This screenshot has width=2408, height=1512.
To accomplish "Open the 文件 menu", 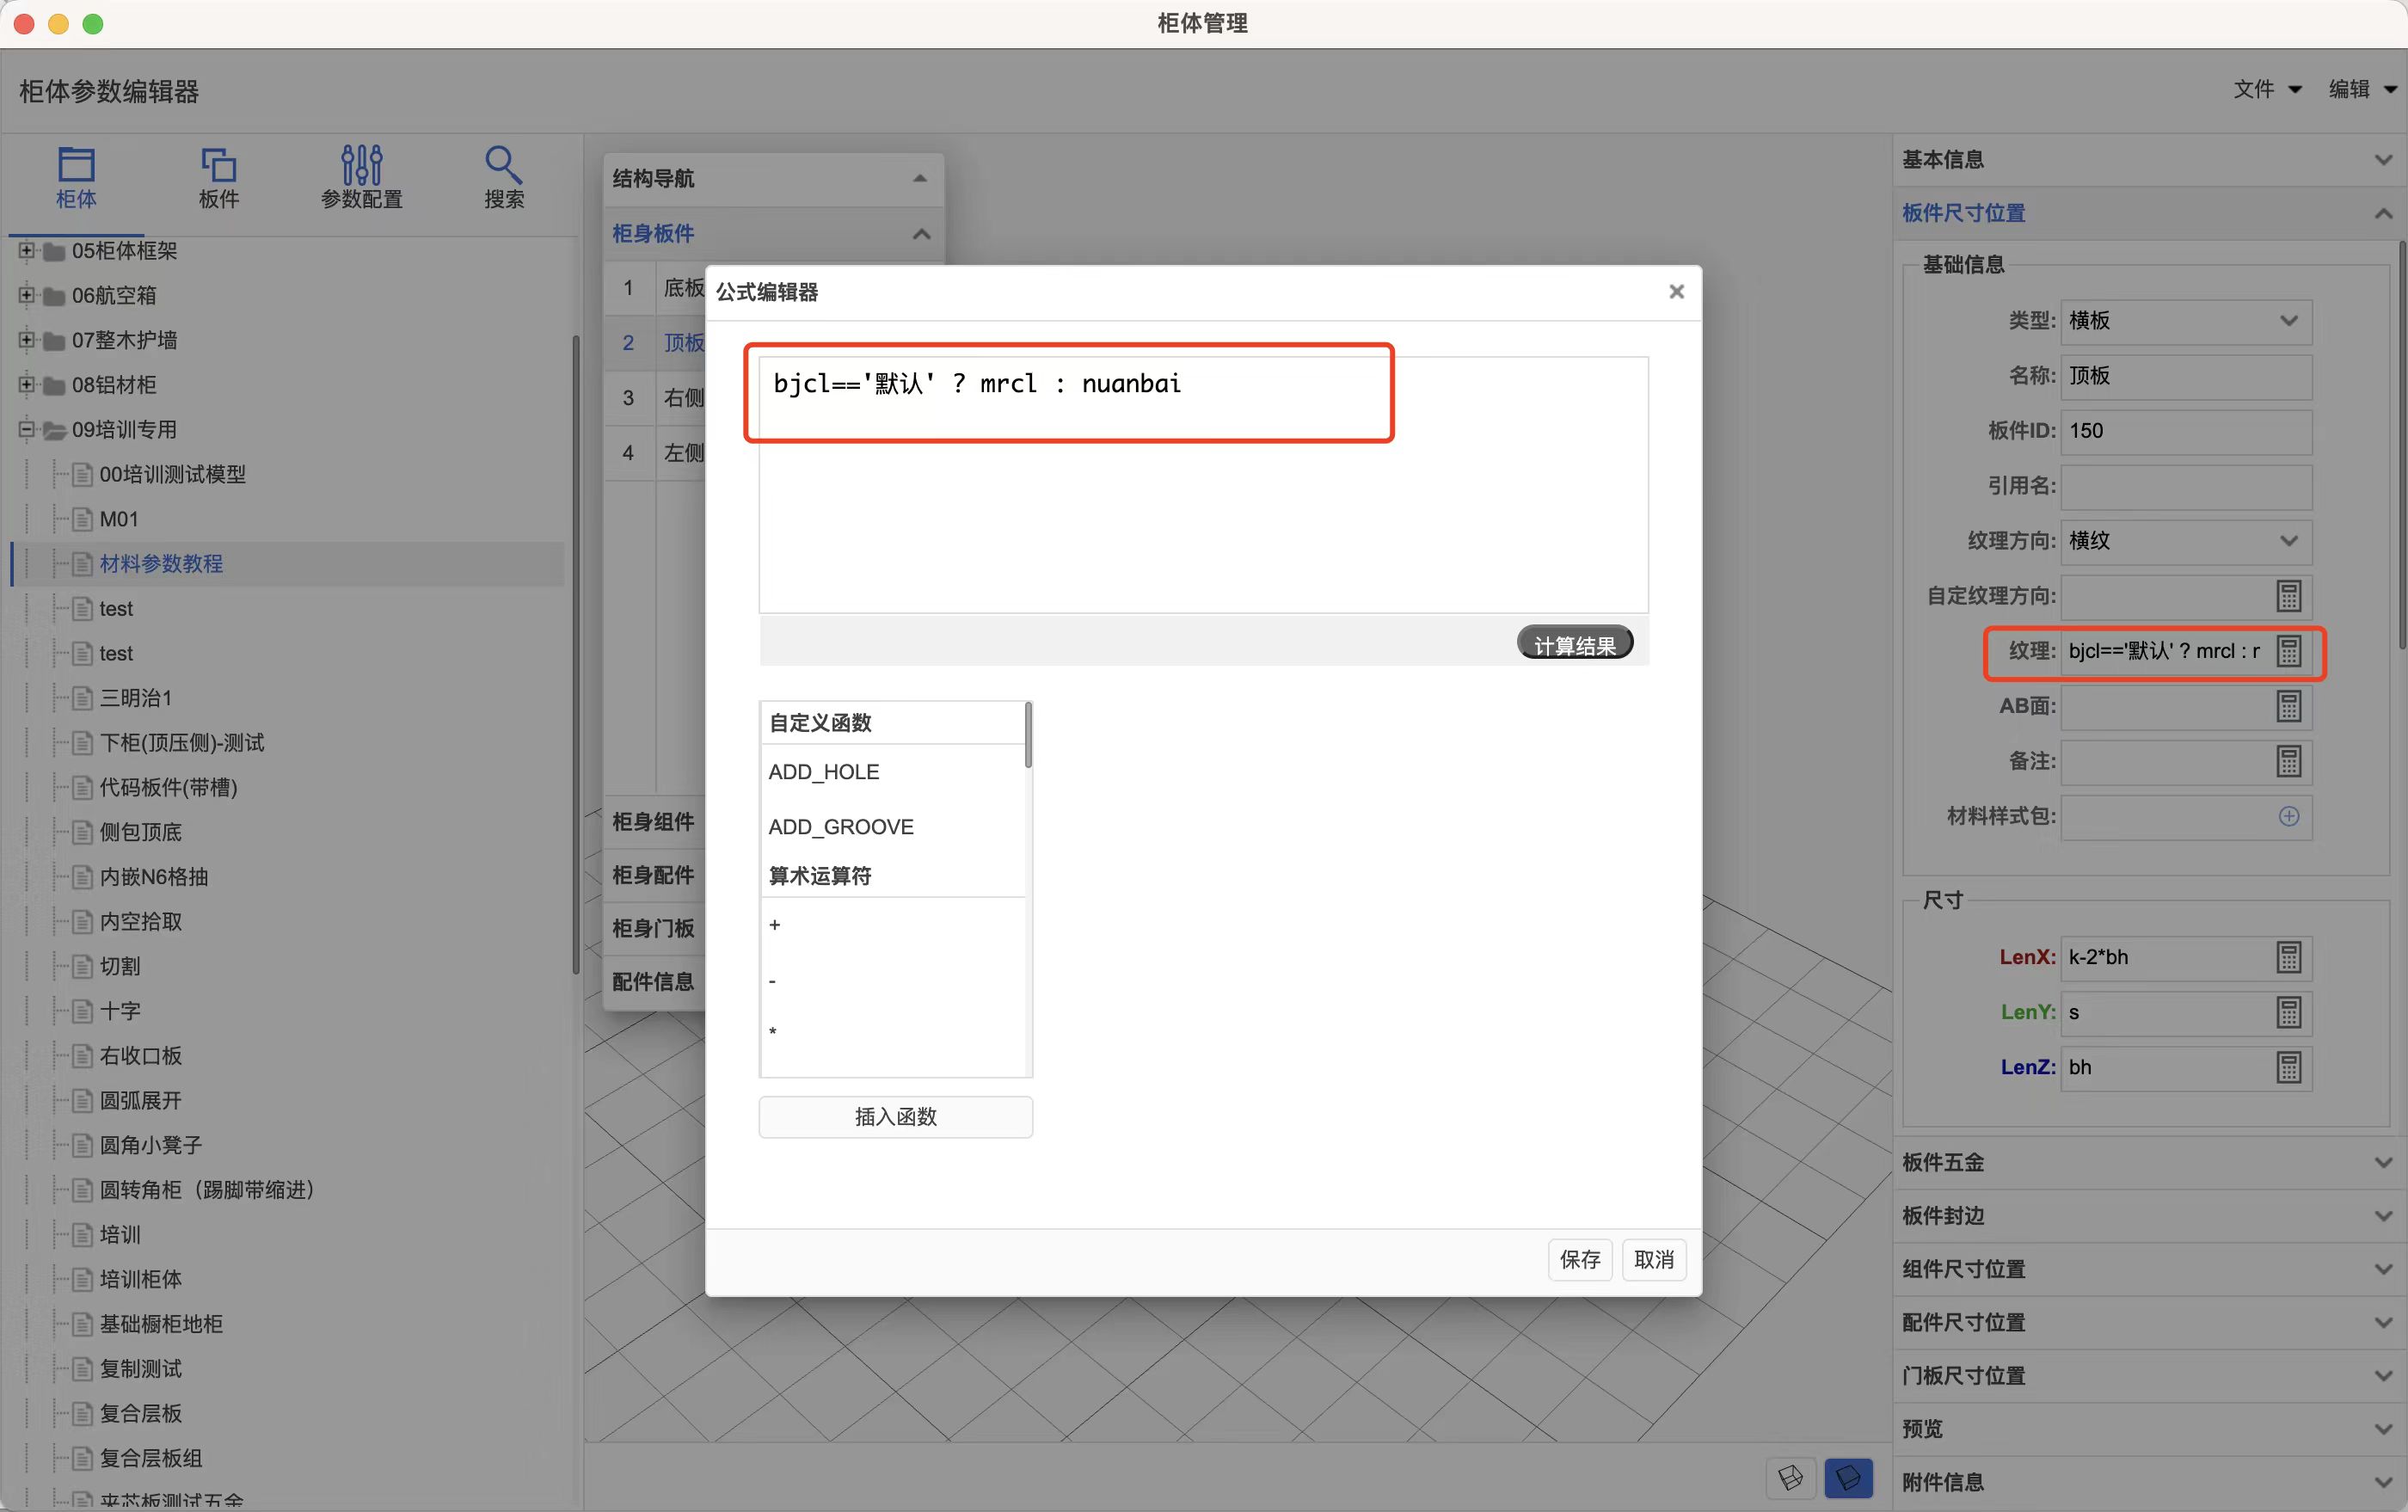I will (2266, 89).
